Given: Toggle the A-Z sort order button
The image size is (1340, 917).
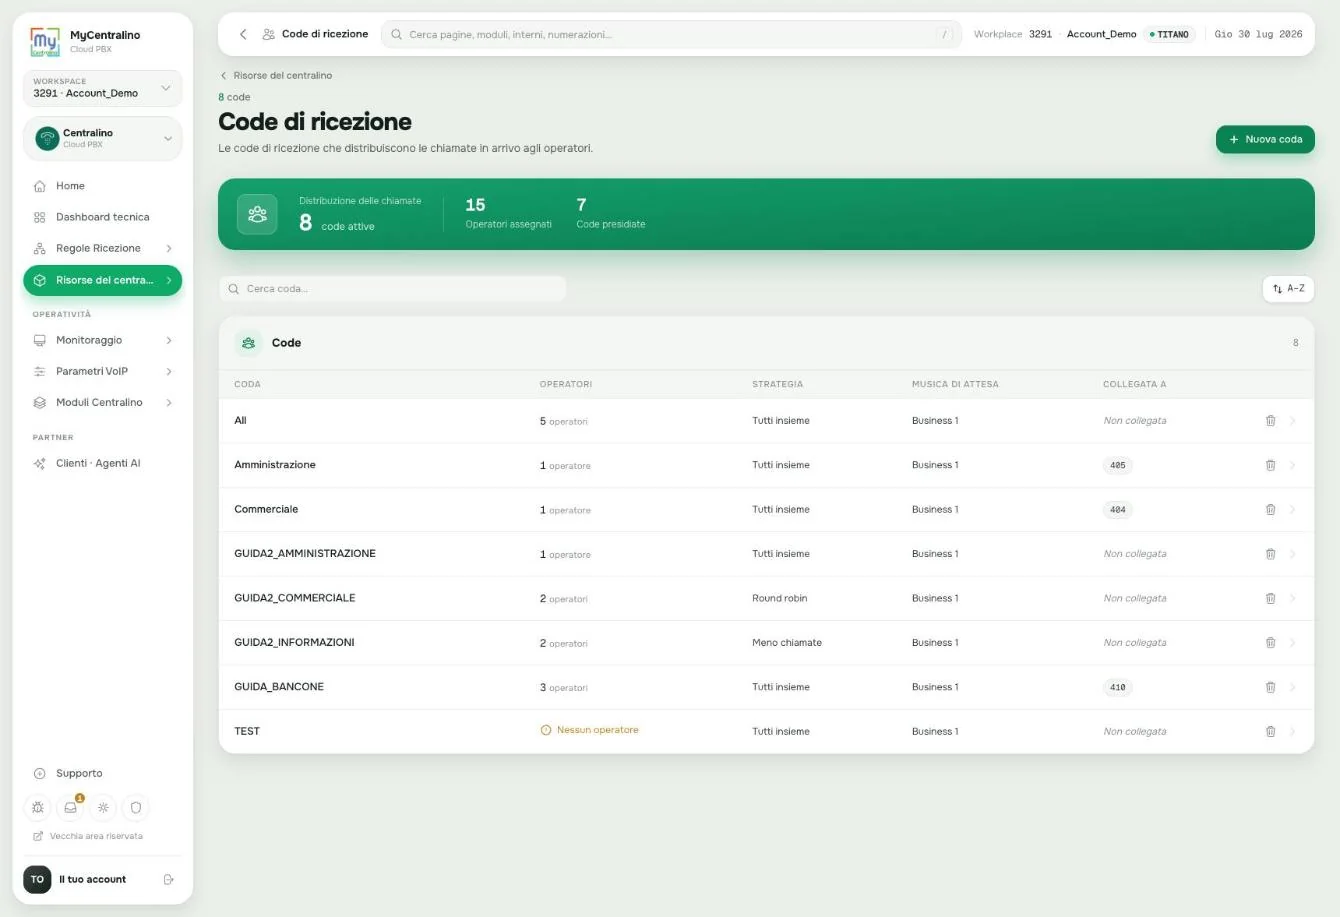Looking at the screenshot, I should (x=1288, y=288).
